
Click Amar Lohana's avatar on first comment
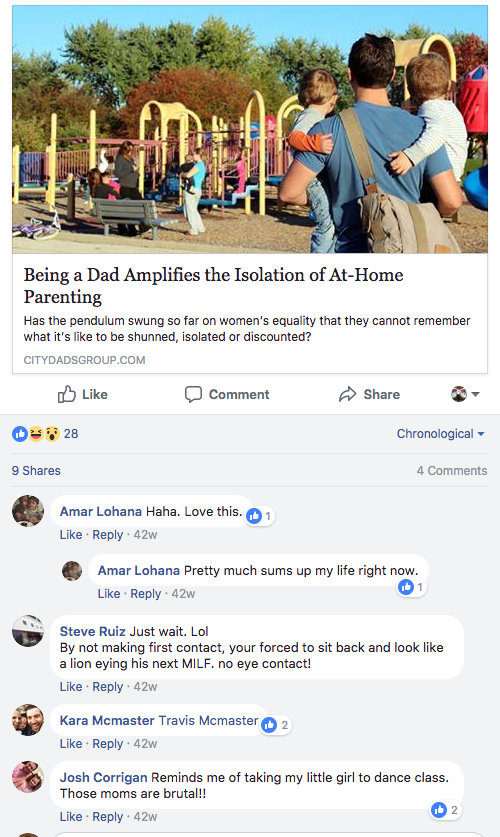[x=28, y=511]
